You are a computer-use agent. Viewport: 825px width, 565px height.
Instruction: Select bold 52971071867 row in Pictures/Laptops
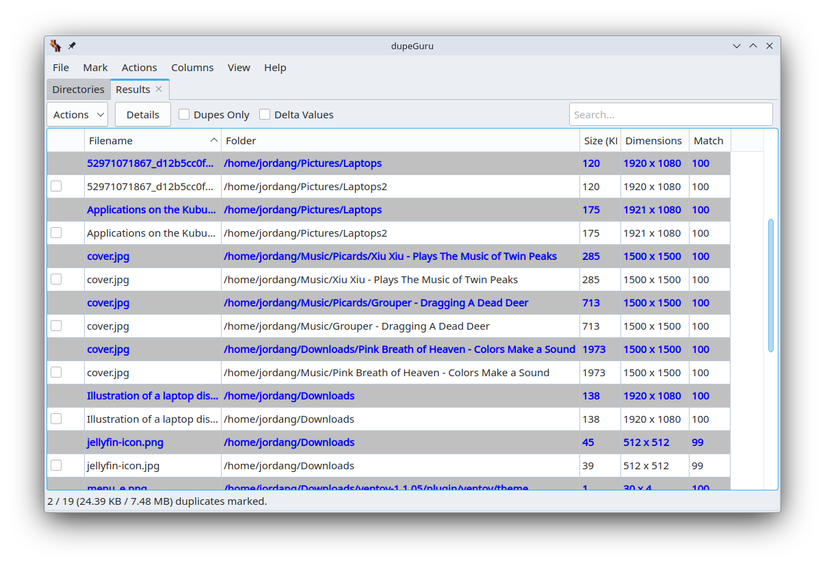coord(388,163)
